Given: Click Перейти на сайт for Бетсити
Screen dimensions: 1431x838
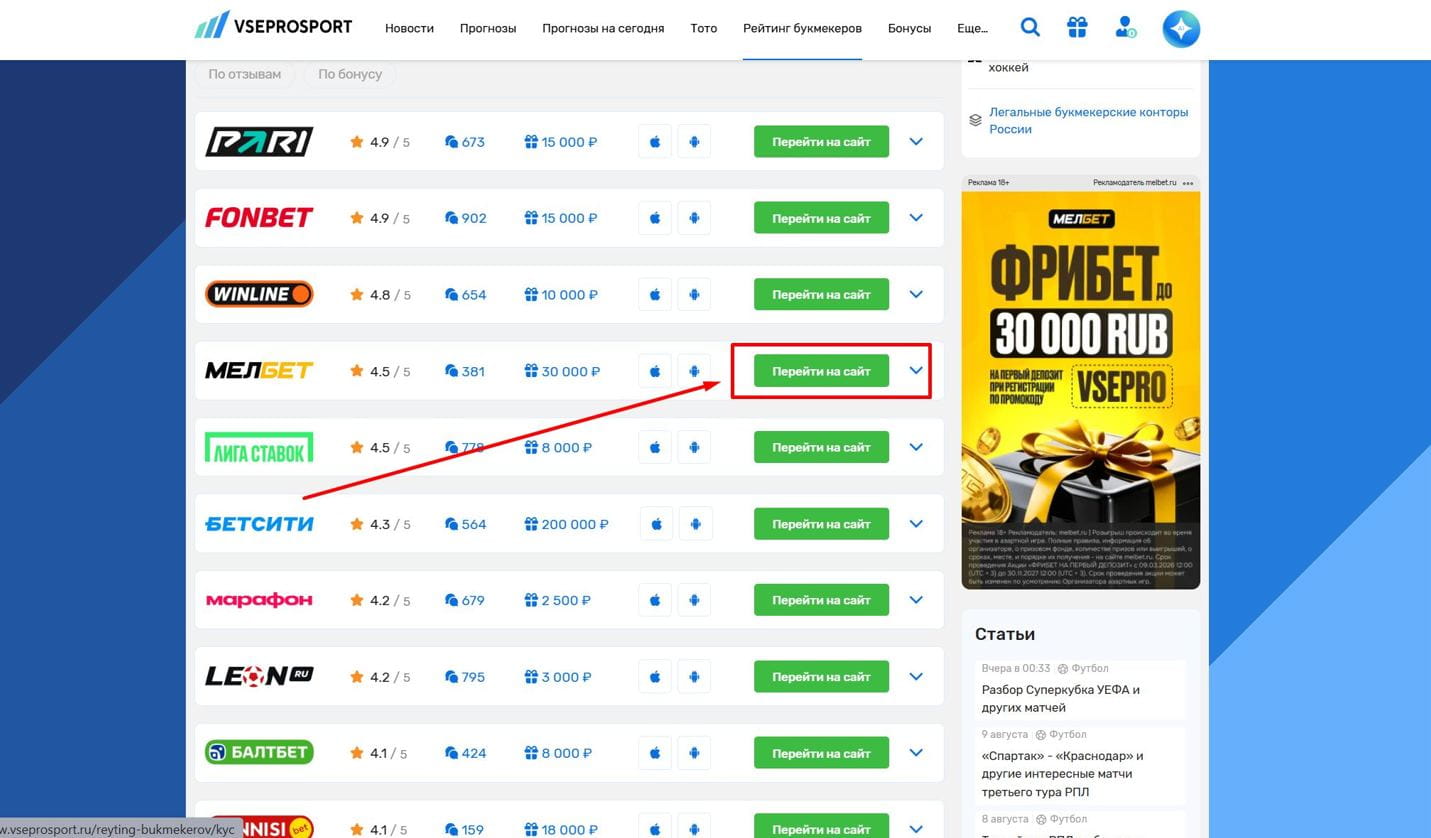Looking at the screenshot, I should pyautogui.click(x=821, y=524).
